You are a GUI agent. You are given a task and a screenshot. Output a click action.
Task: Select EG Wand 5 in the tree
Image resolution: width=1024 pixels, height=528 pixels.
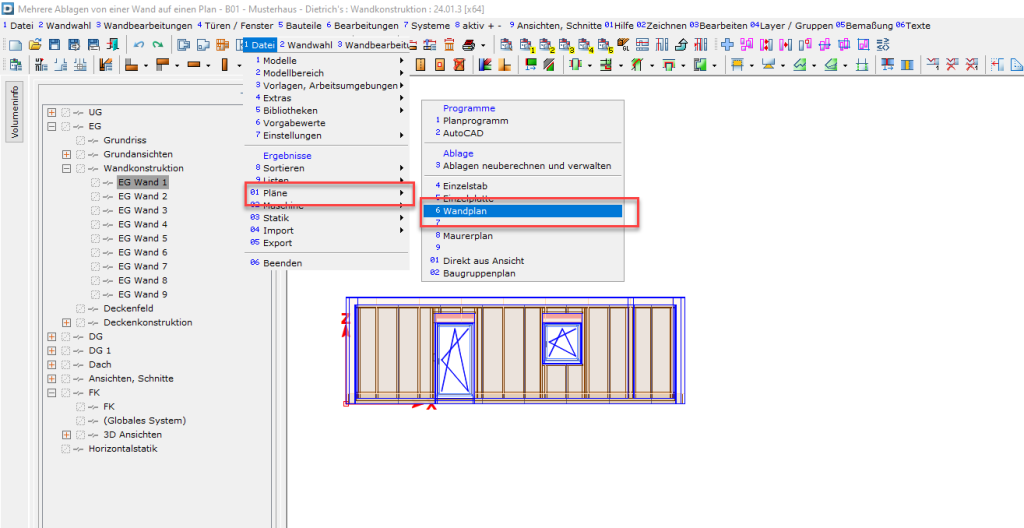pos(142,239)
